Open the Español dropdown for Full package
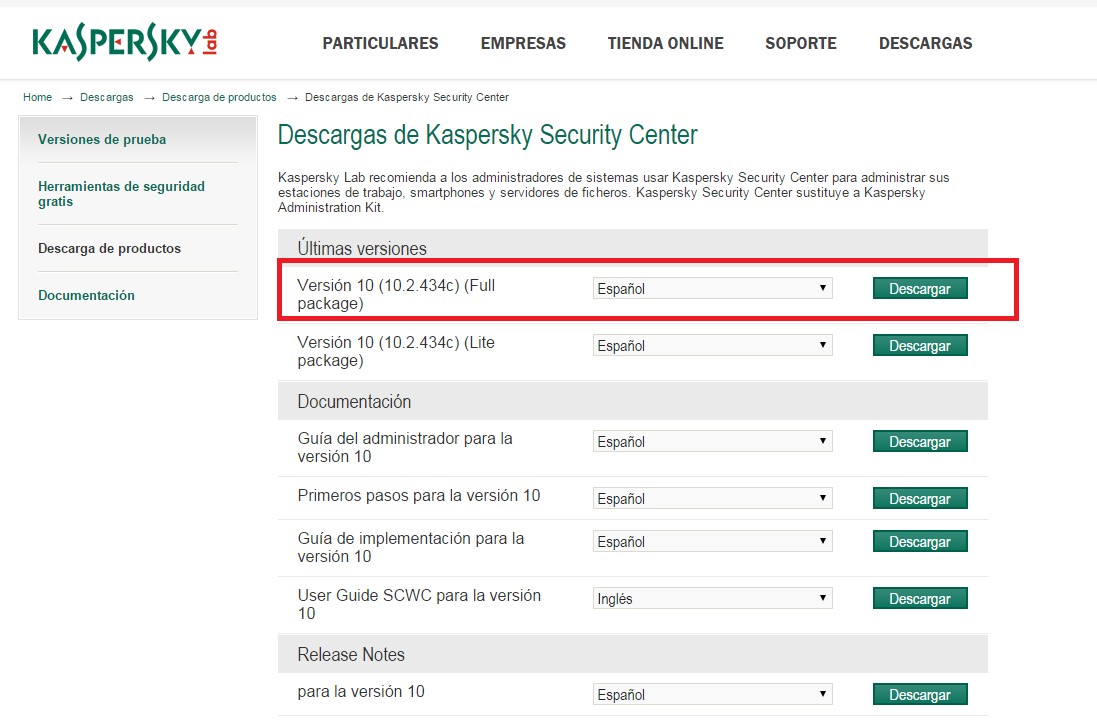The width and height of the screenshot is (1097, 726). point(712,288)
